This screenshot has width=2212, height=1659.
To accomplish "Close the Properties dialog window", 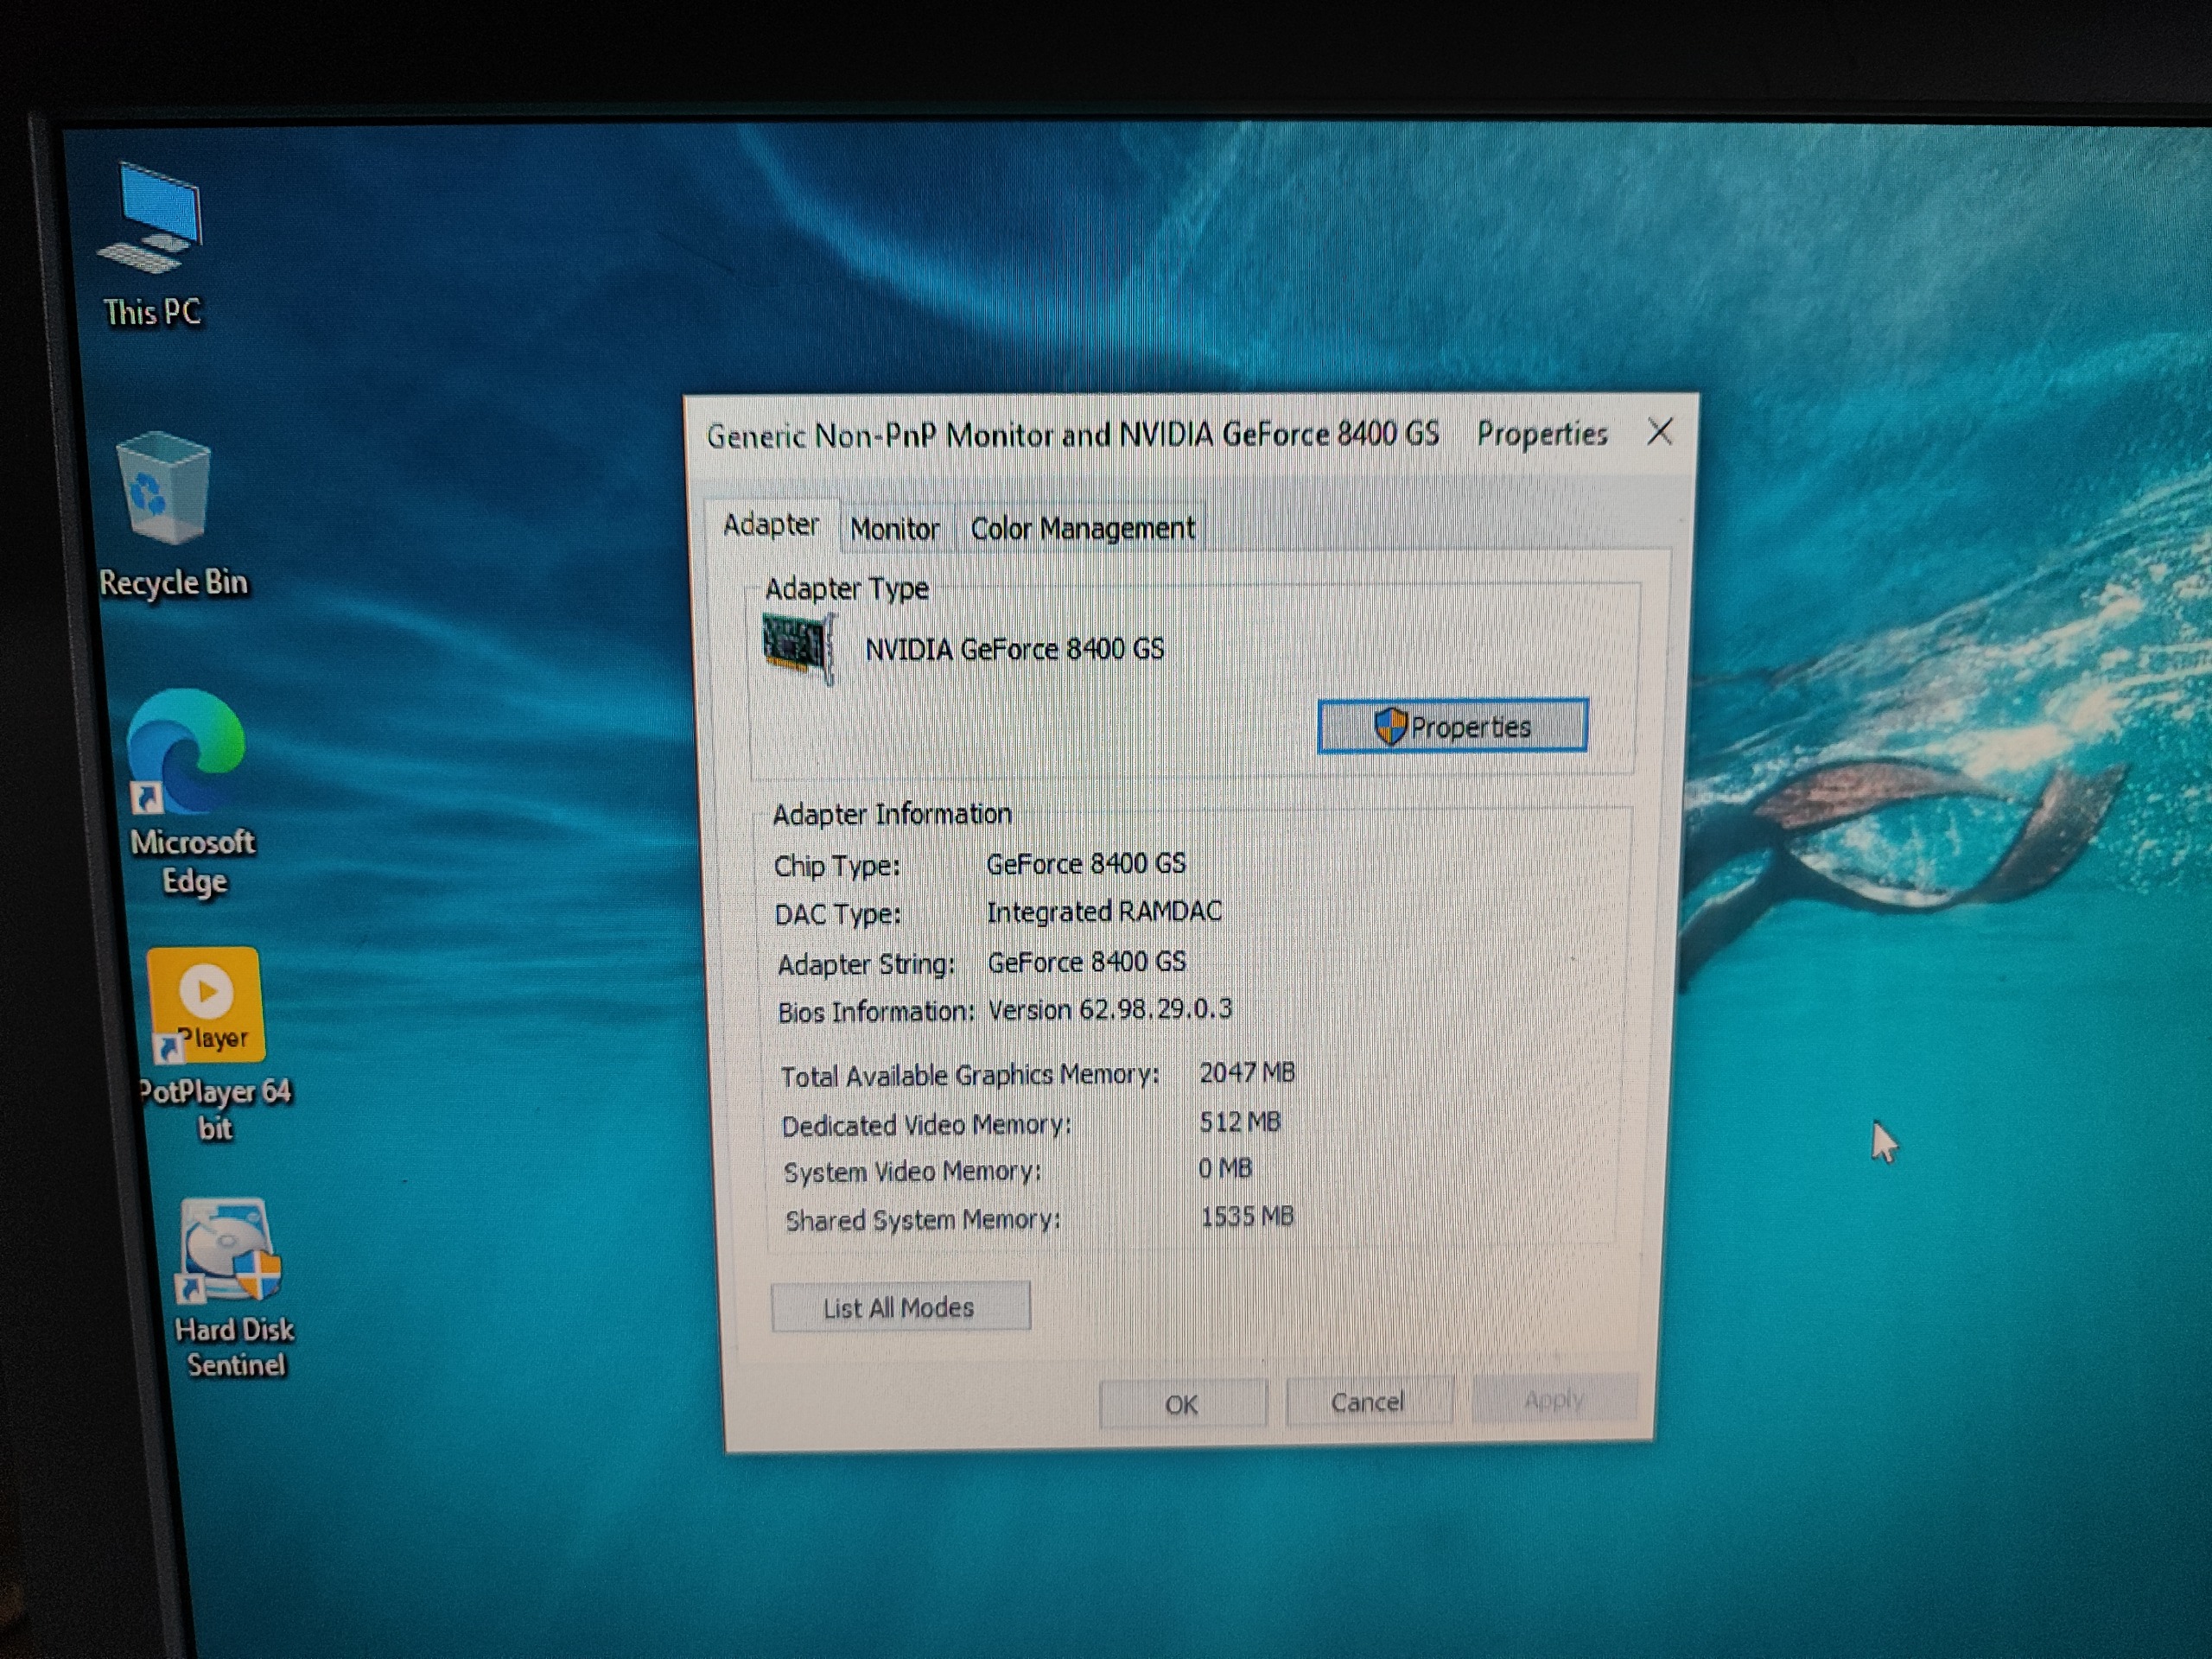I will pyautogui.click(x=1660, y=432).
